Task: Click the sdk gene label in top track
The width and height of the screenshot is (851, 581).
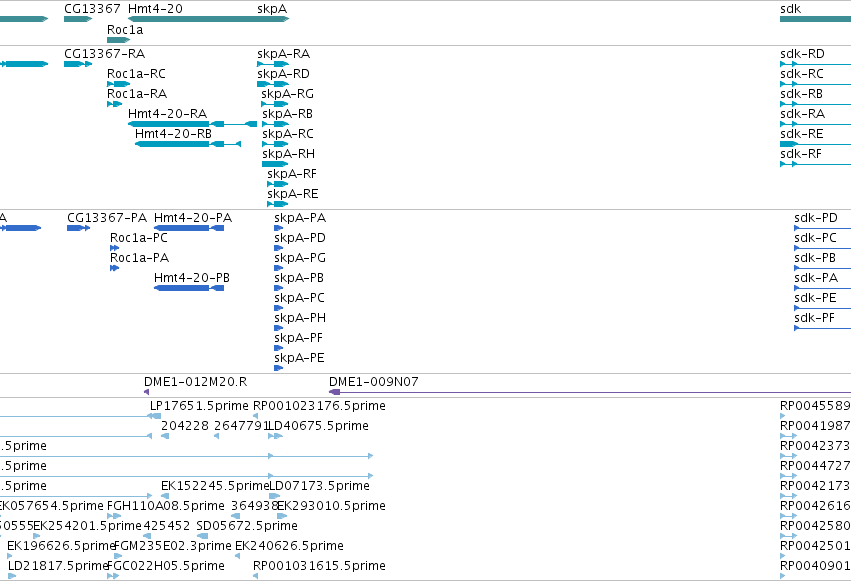Action: [790, 9]
